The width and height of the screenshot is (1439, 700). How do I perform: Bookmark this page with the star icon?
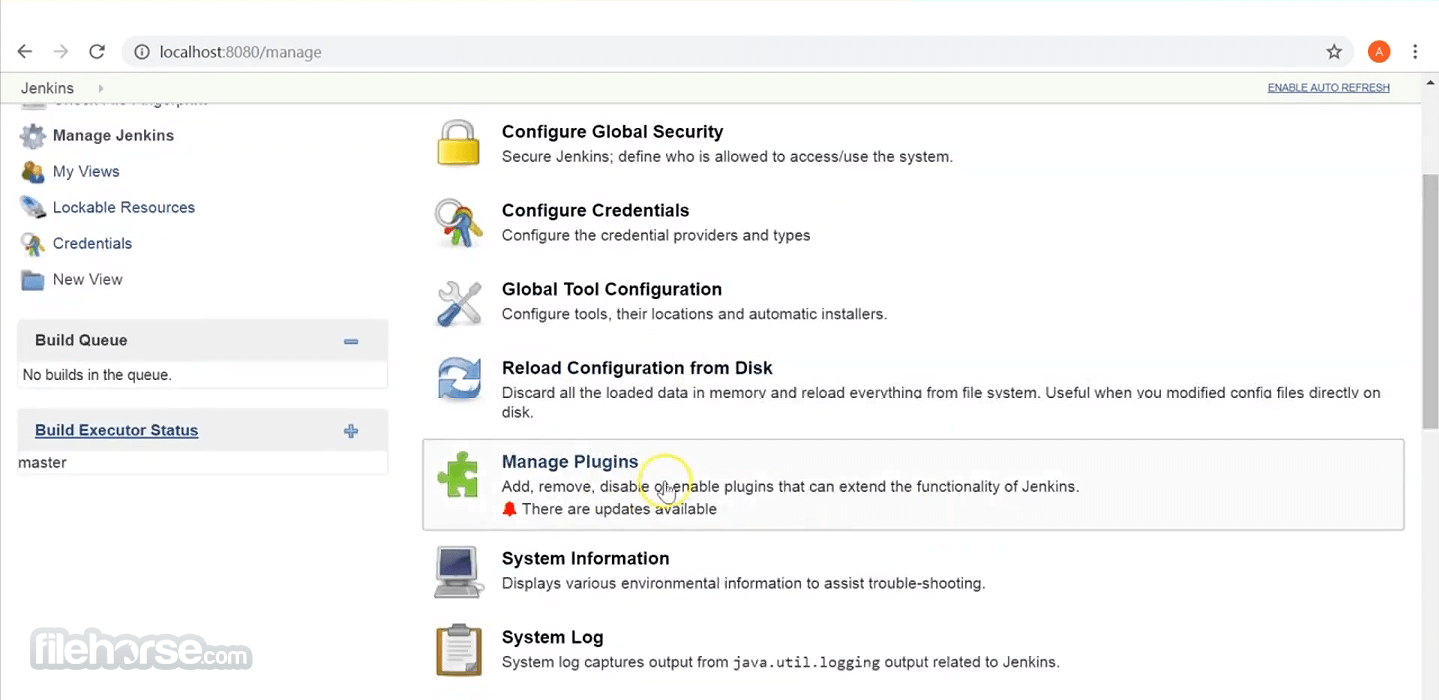(1334, 52)
